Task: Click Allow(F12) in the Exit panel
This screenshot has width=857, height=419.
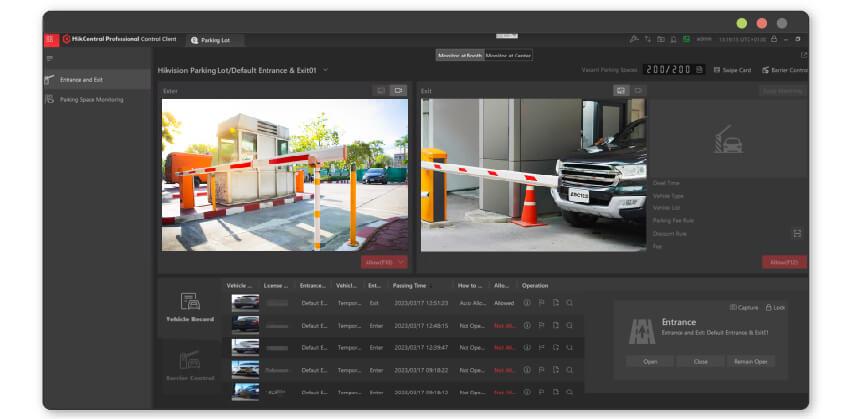Action: [784, 262]
